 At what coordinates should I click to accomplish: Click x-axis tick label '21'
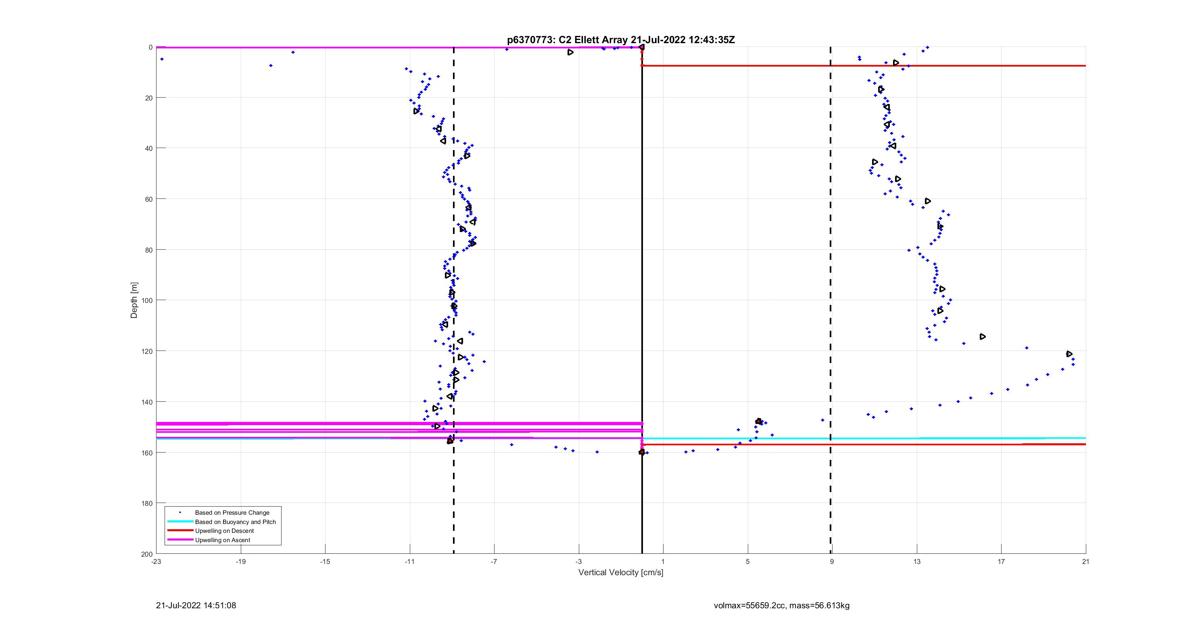click(x=1085, y=562)
